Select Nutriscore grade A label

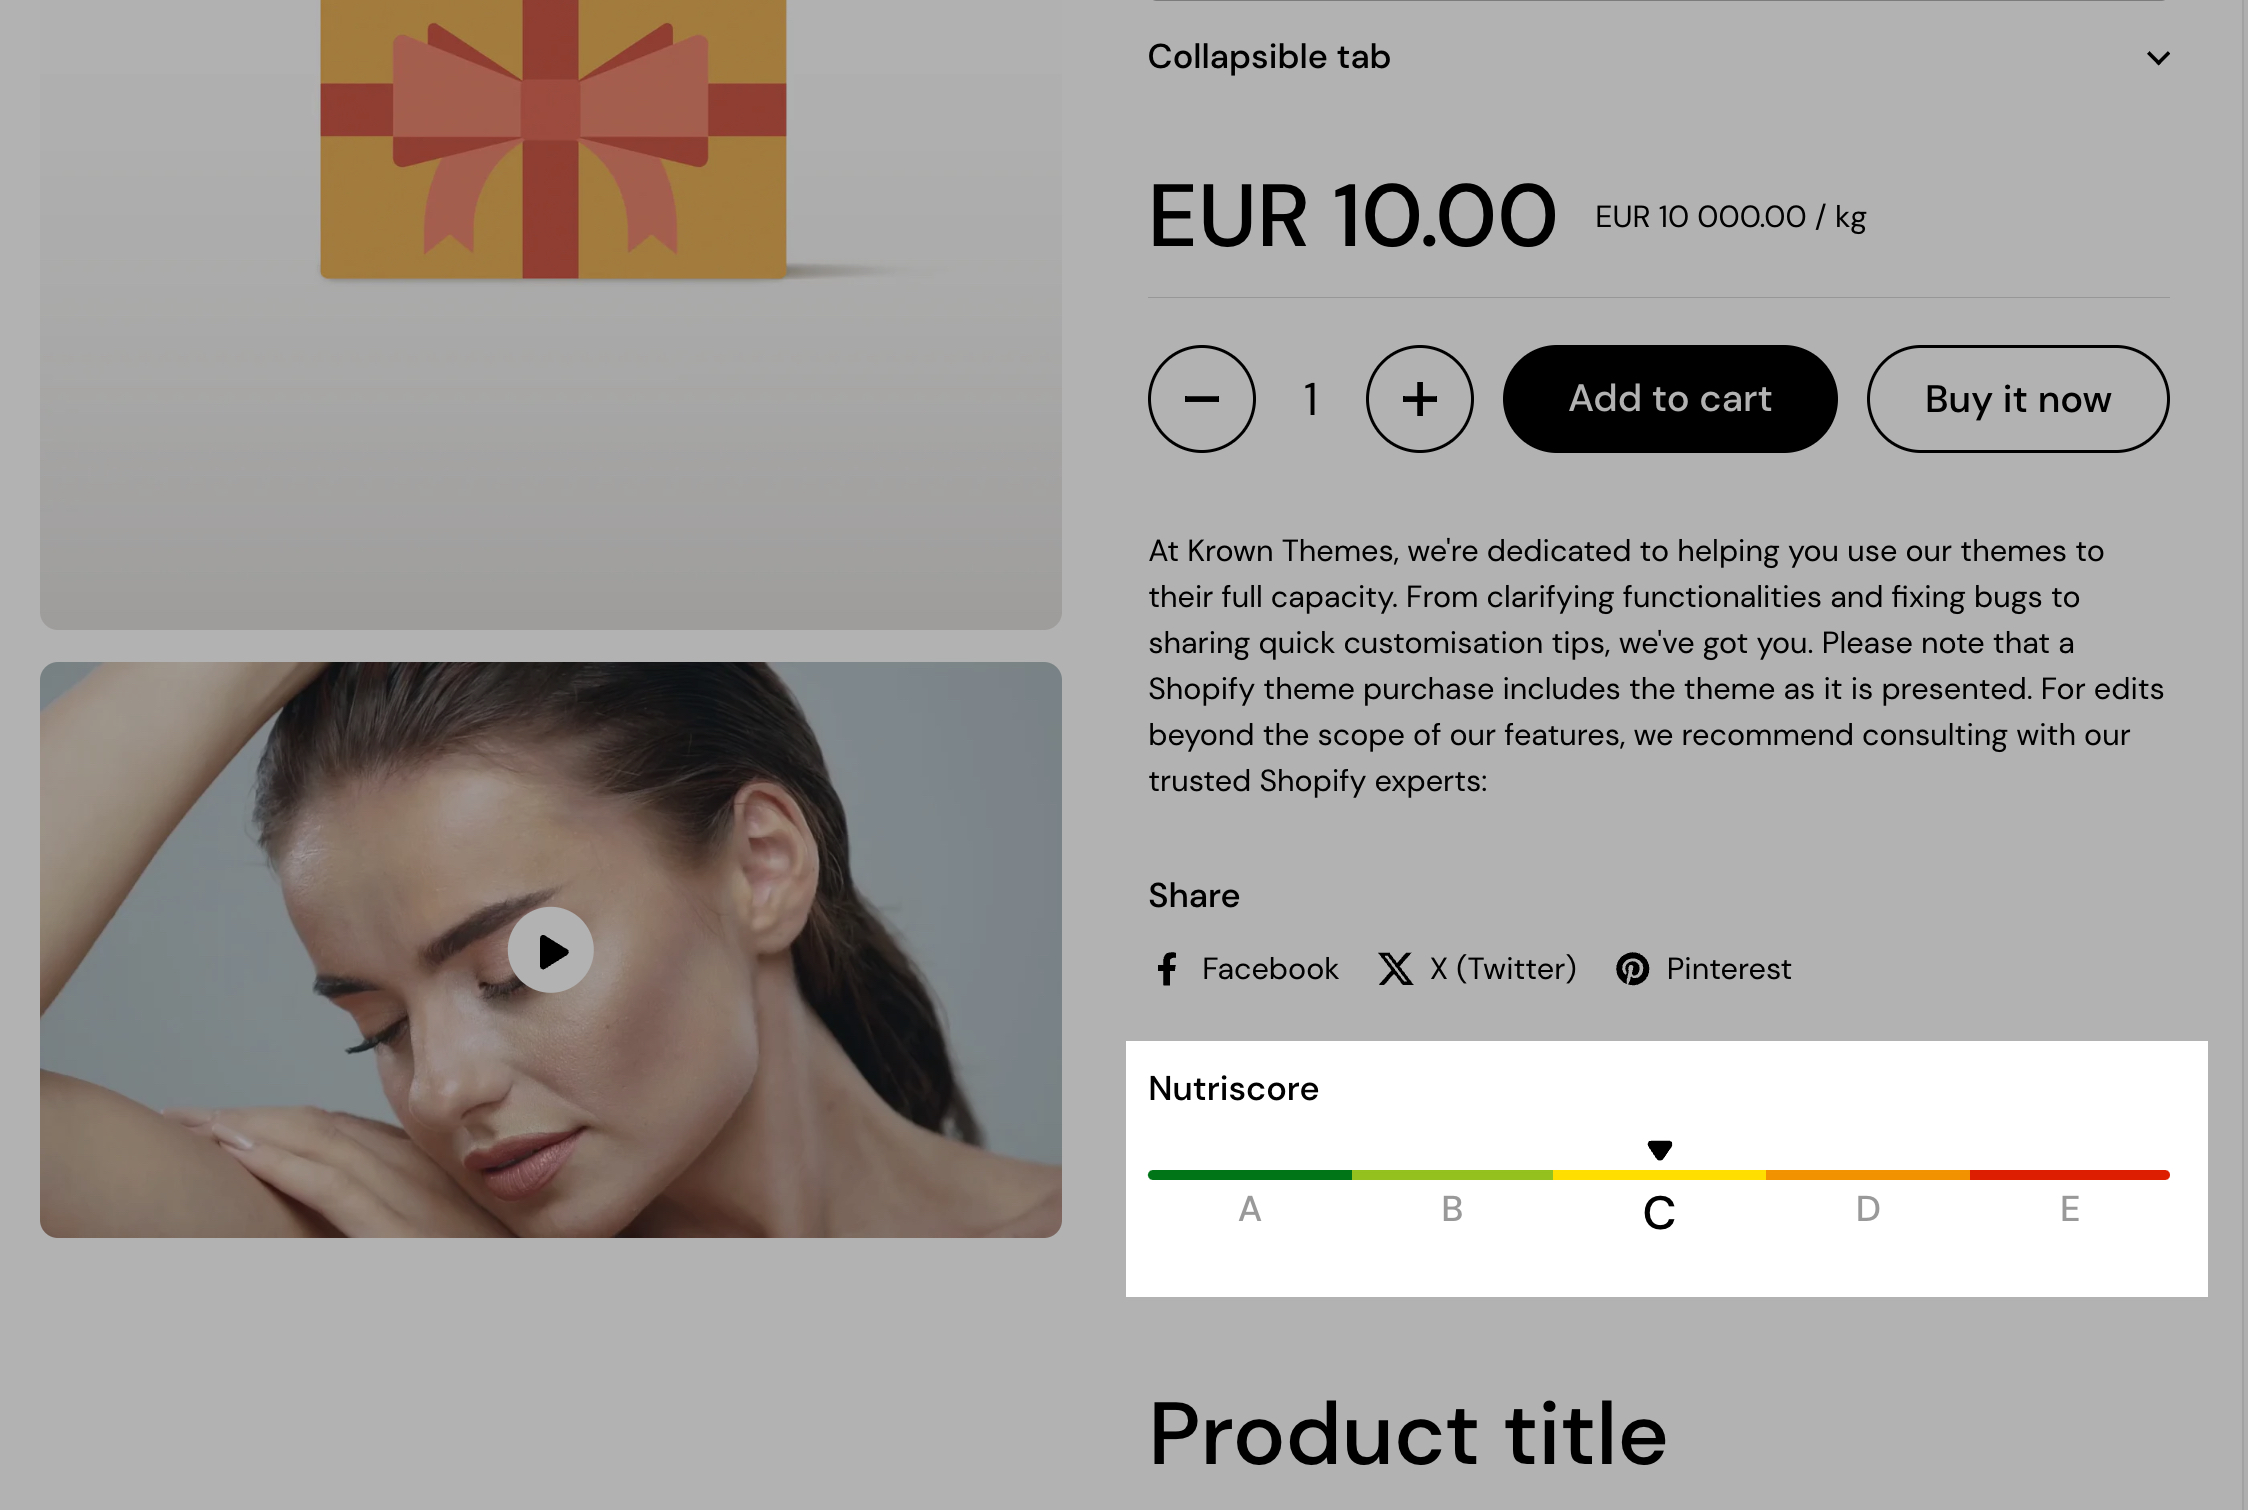pos(1250,1210)
